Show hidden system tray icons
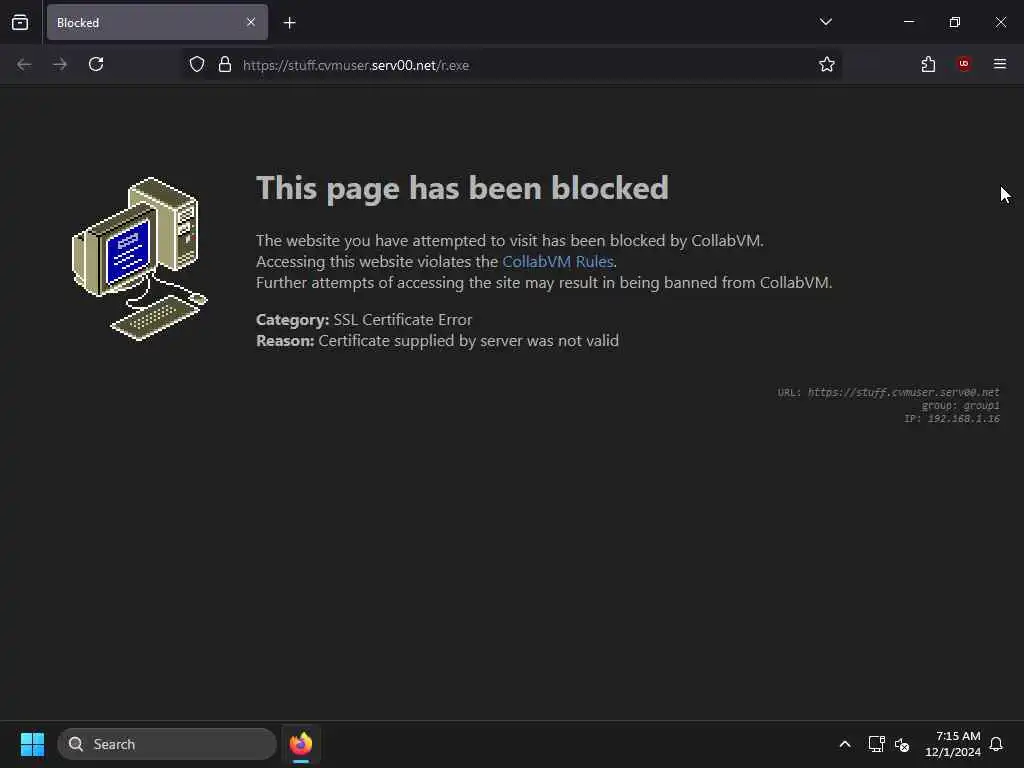1024x768 pixels. tap(844, 744)
